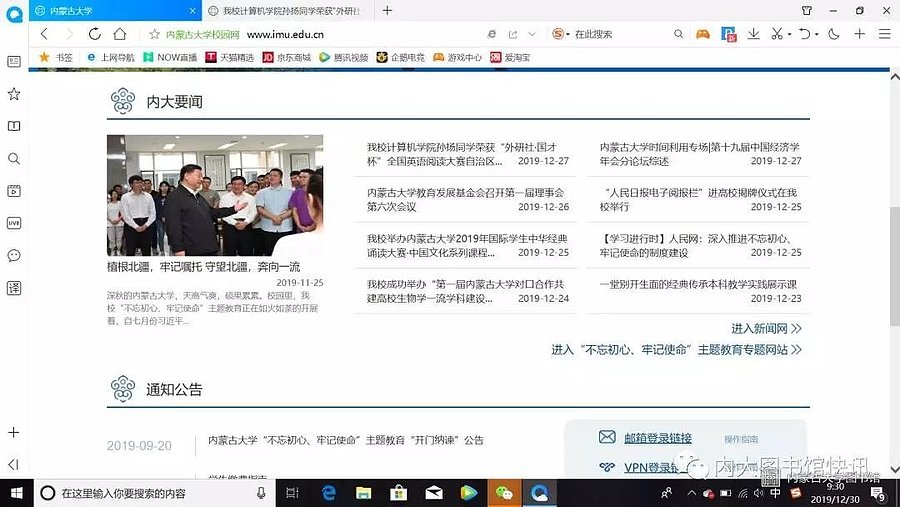Open headline 植根北疆，牢记嘱托 守望北疆
This screenshot has height=507, width=900.
pos(204,267)
